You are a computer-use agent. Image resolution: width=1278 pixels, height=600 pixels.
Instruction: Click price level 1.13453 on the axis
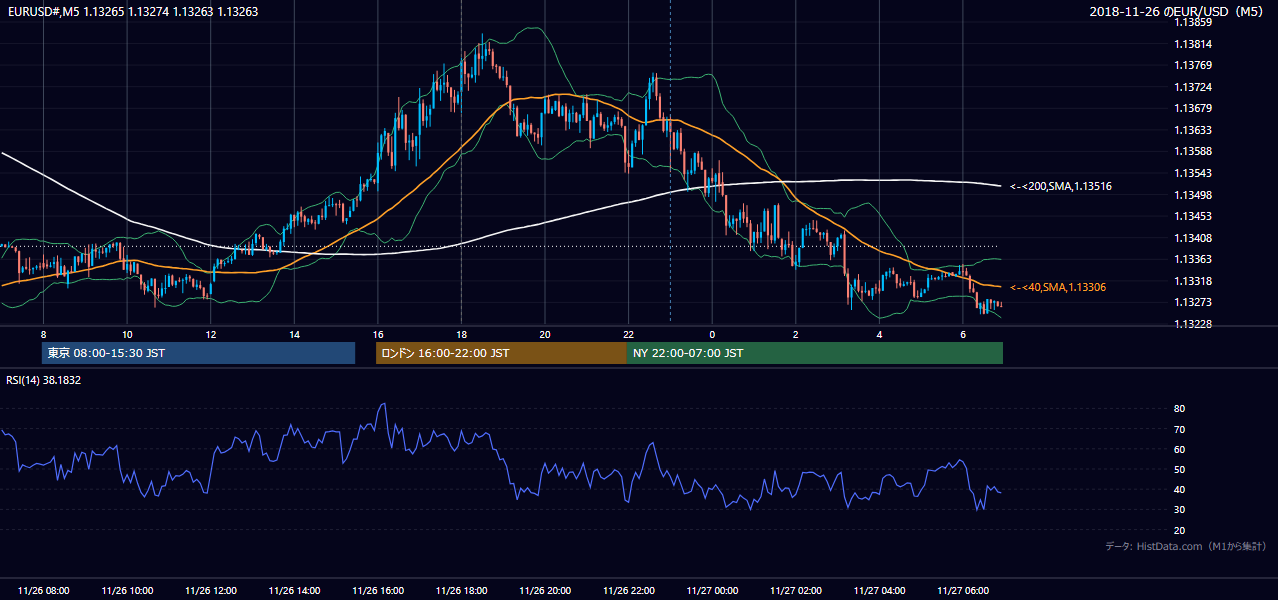(1194, 216)
